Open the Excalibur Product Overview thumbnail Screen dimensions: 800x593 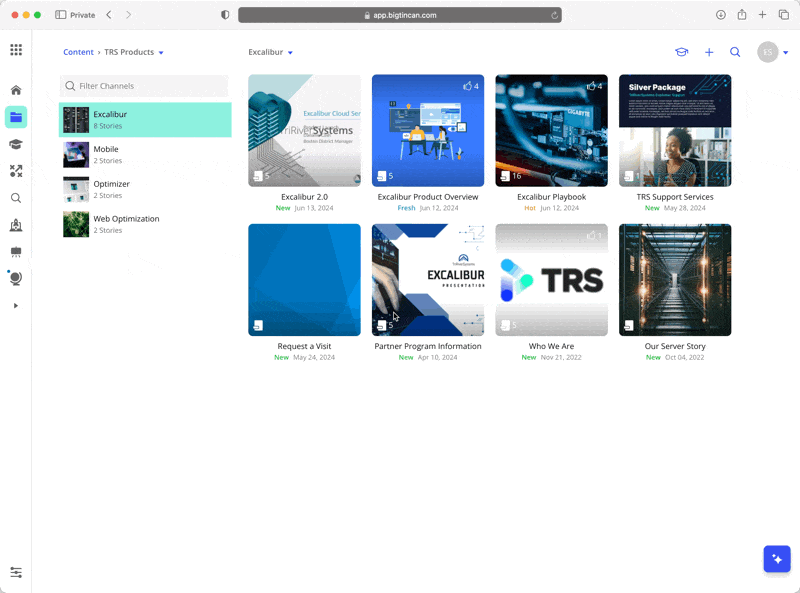(x=428, y=131)
